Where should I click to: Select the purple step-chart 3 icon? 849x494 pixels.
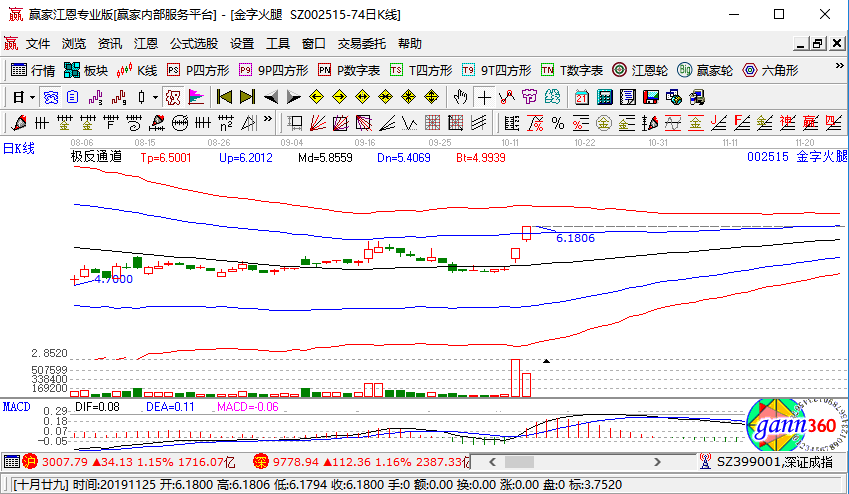(x=95, y=98)
